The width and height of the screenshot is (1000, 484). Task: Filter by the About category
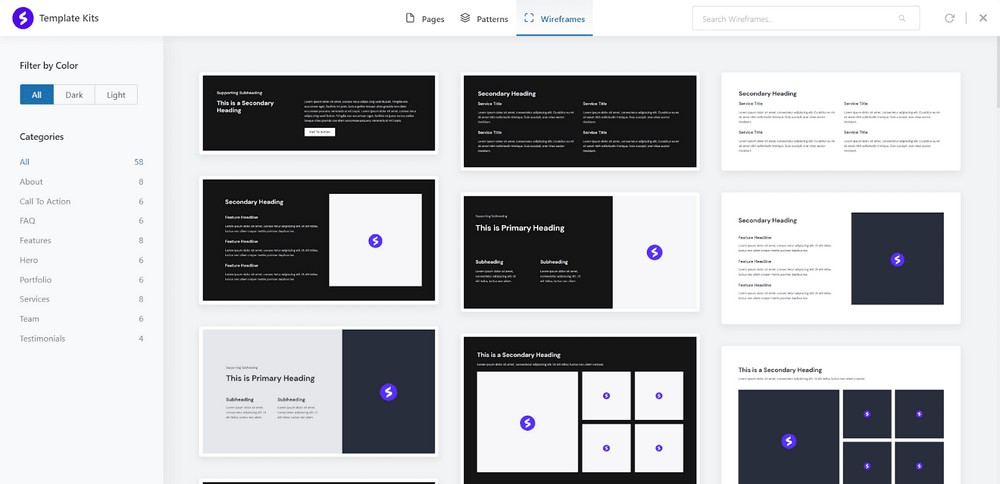pos(82,182)
